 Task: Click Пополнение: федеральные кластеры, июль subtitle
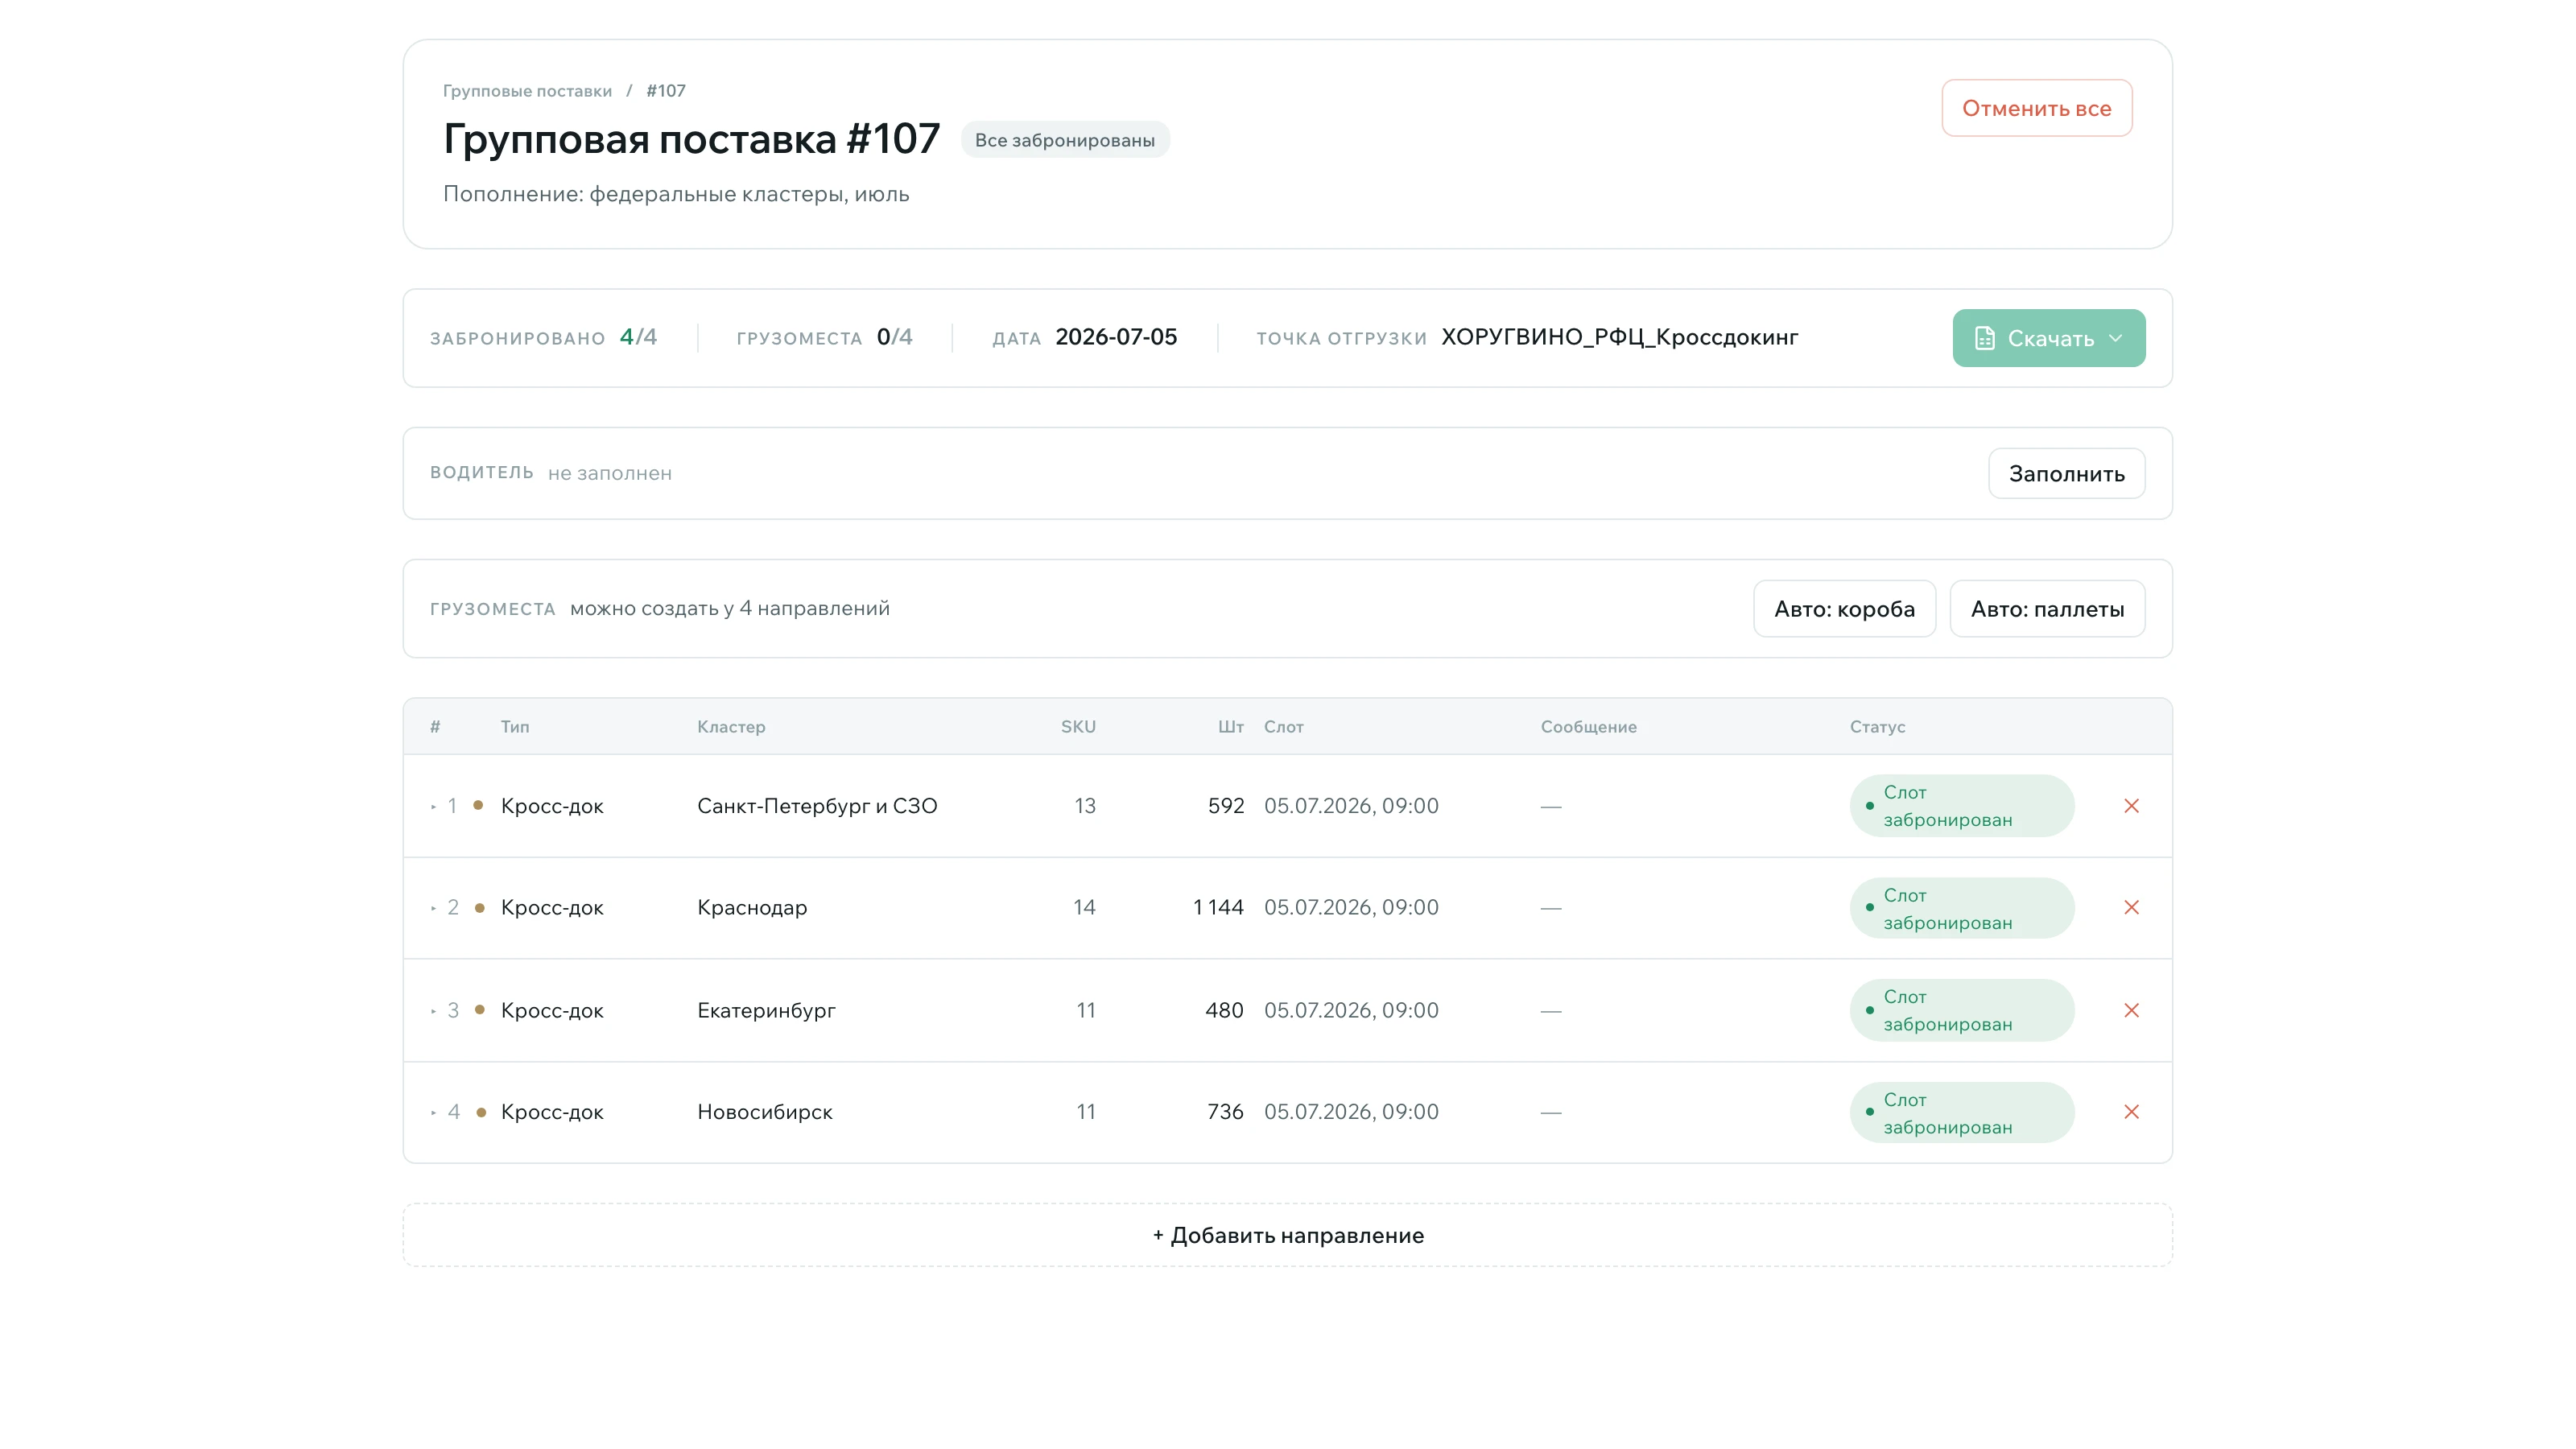click(676, 194)
